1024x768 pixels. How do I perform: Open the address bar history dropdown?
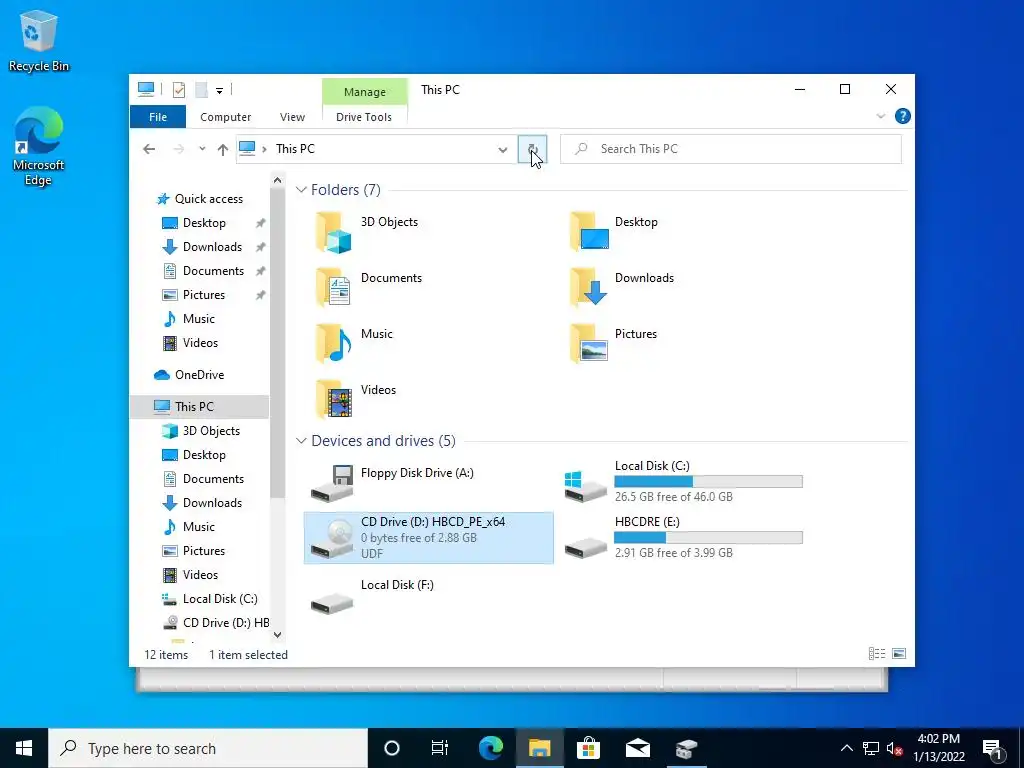point(503,150)
